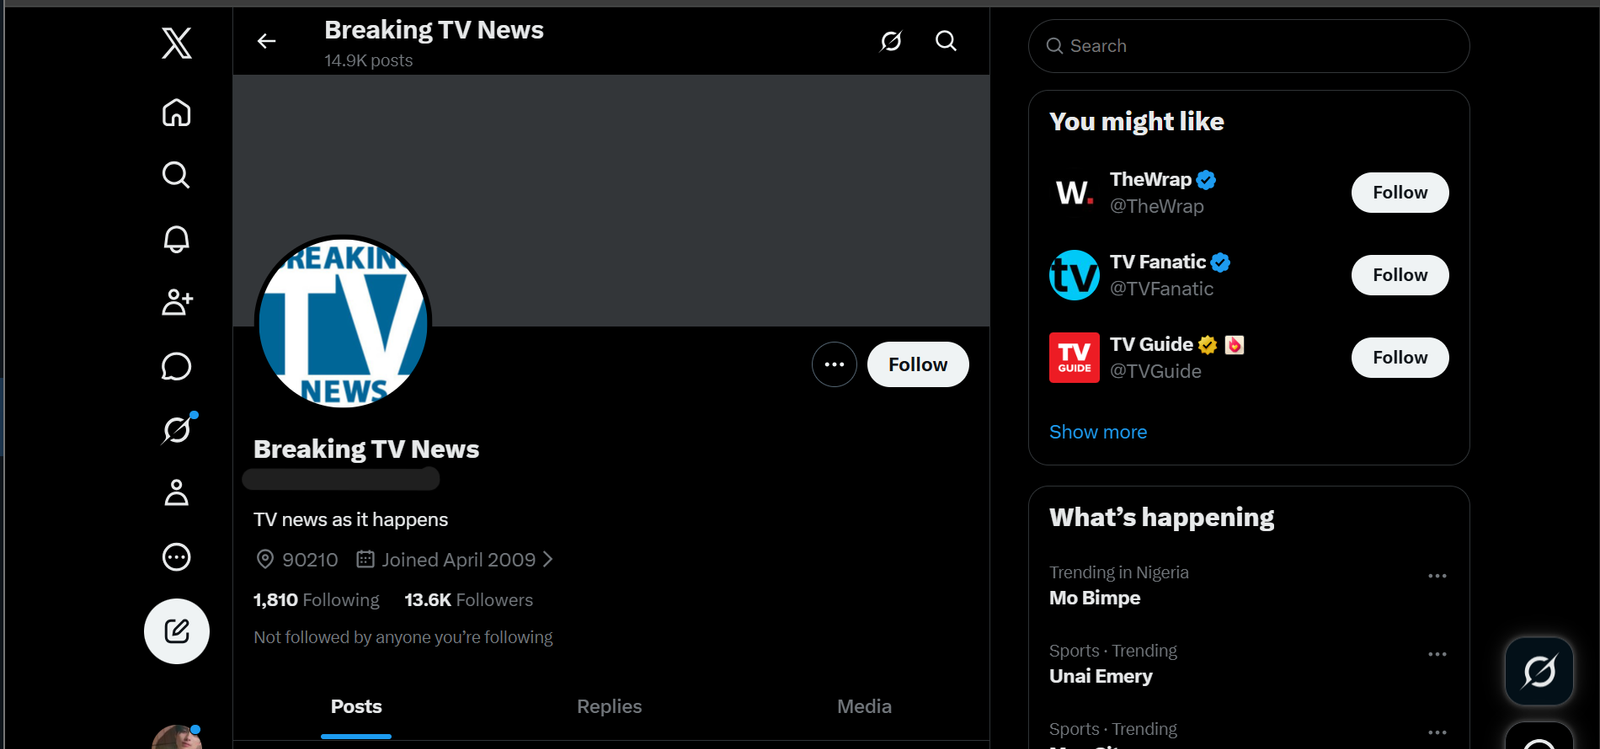
Task: Compose a new post button
Action: tap(177, 631)
